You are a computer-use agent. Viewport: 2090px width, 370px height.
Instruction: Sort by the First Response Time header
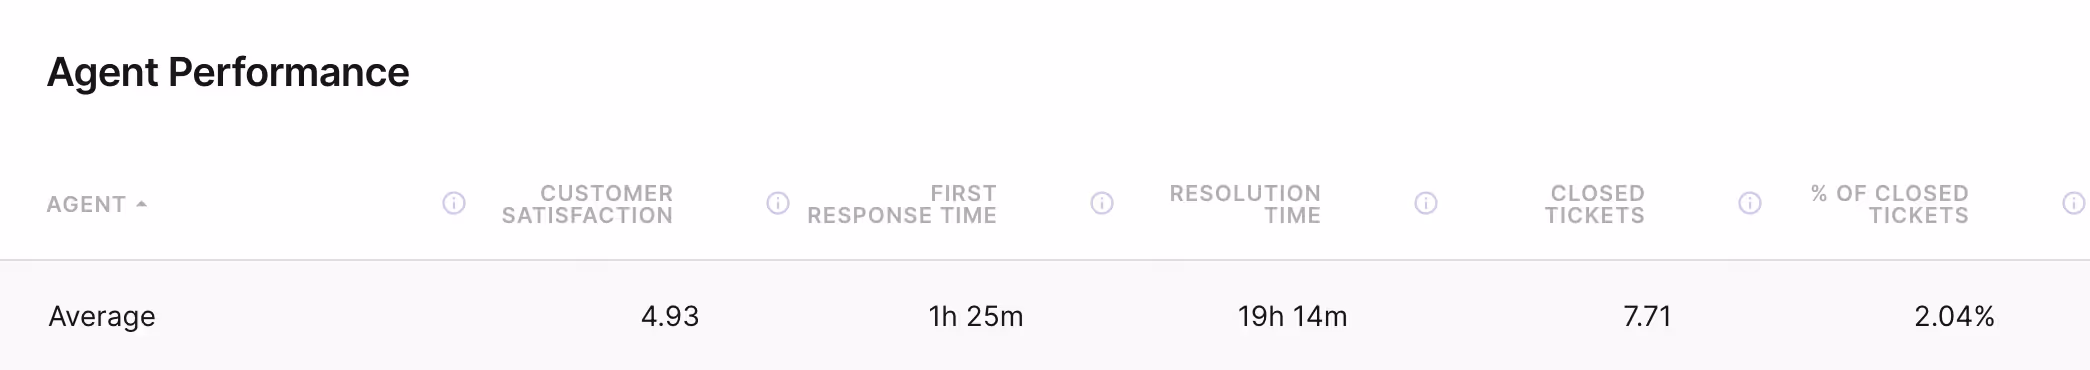902,204
